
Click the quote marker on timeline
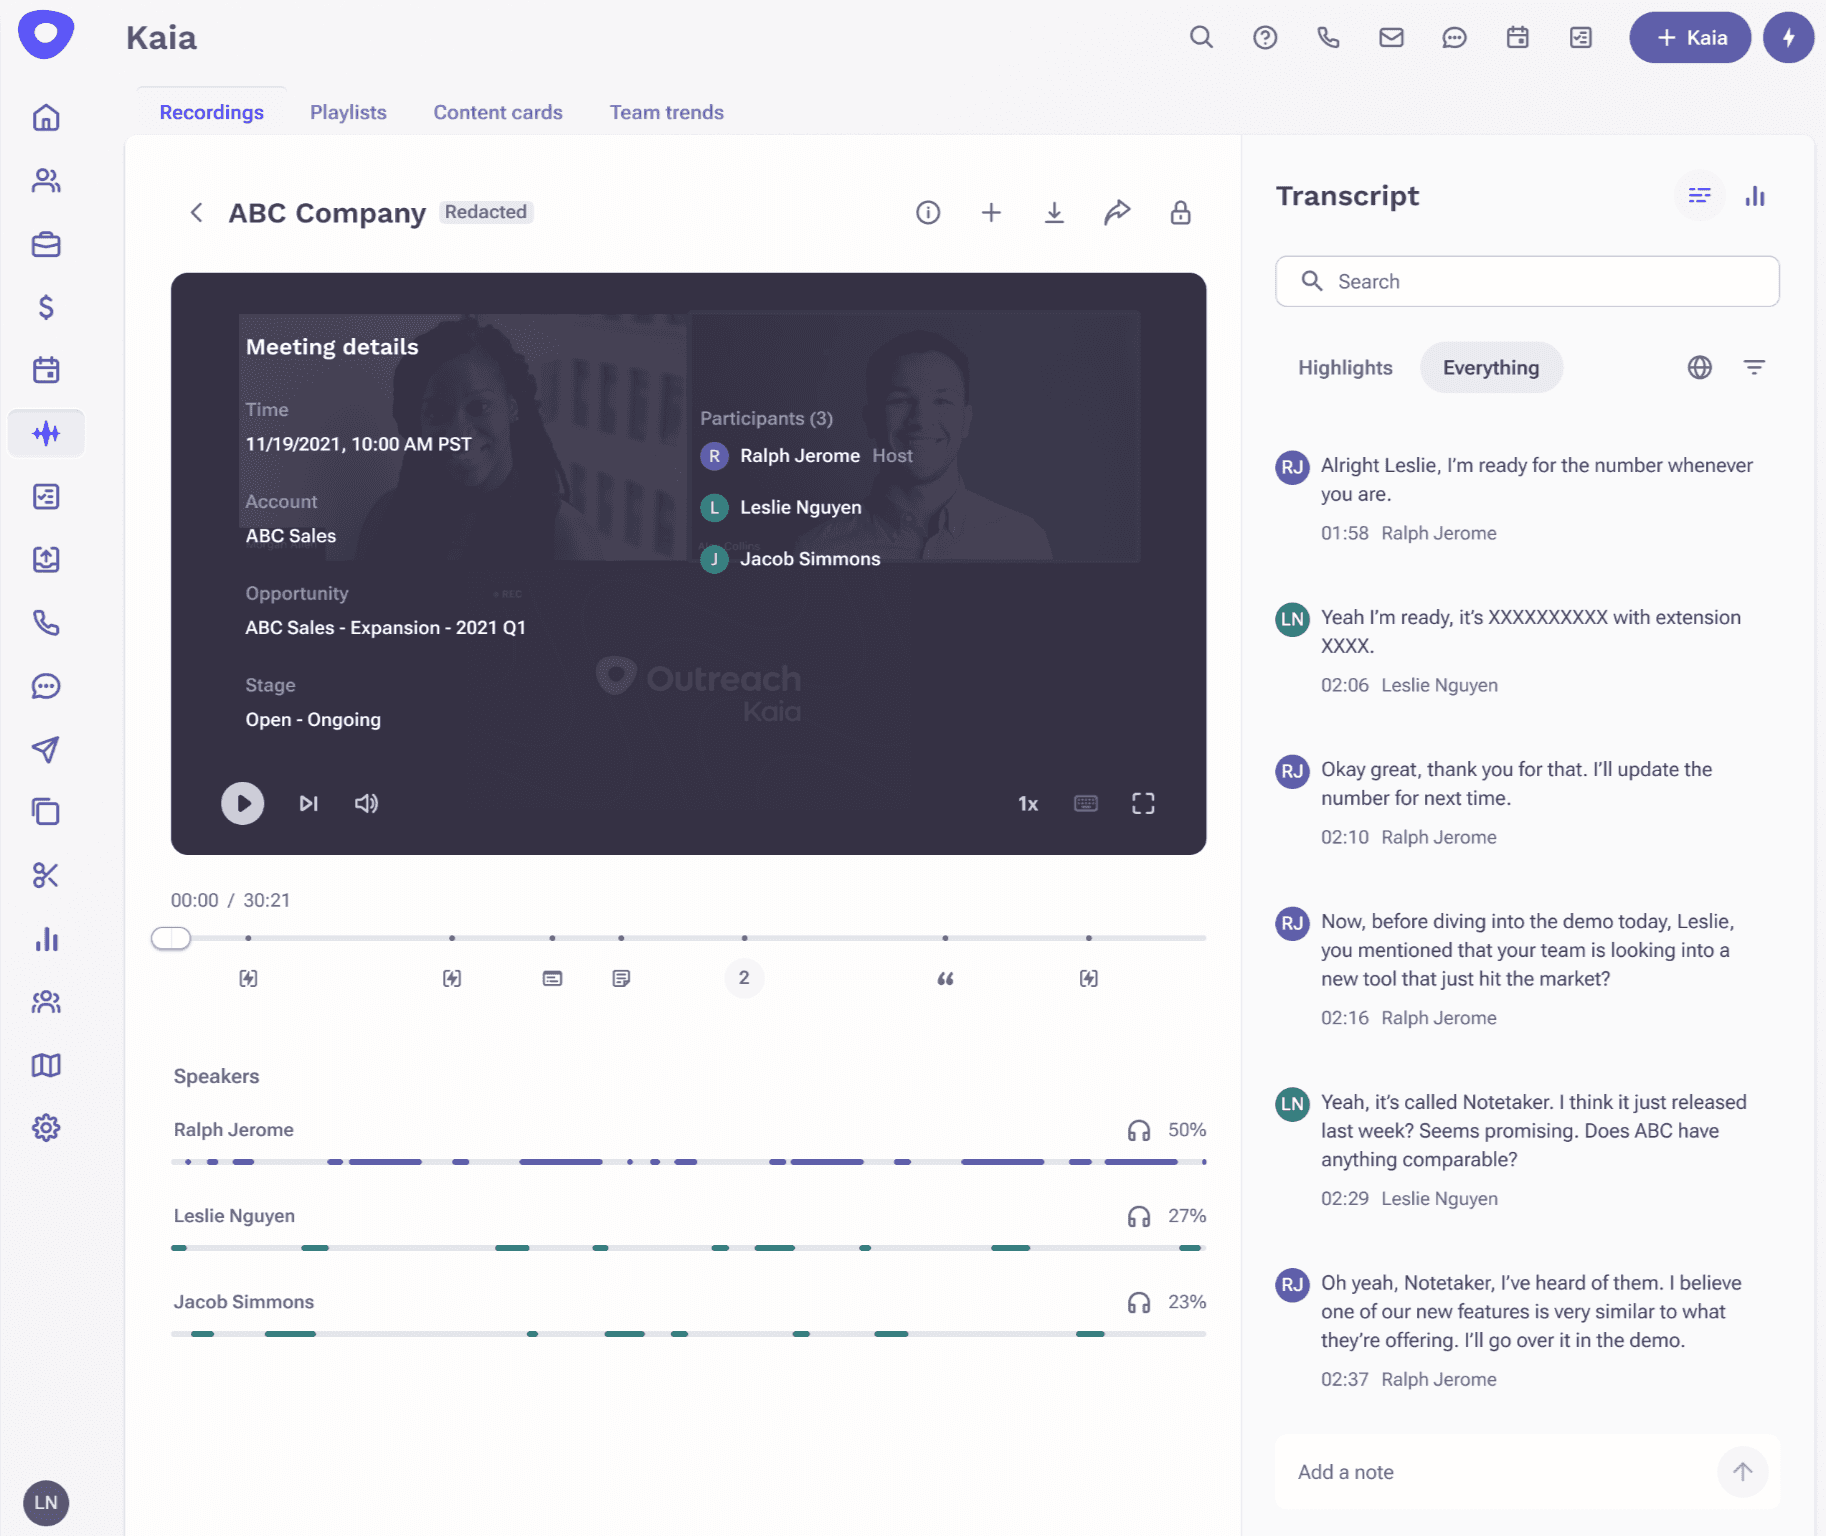click(945, 979)
